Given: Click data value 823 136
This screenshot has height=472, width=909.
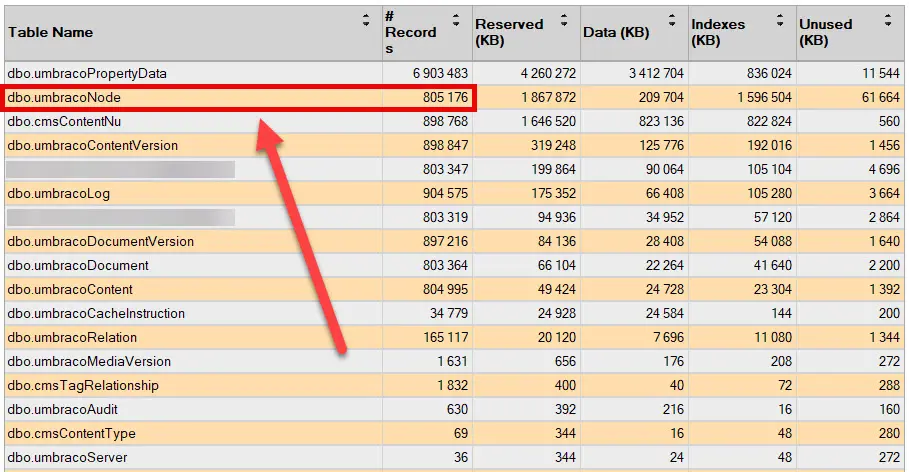Looking at the screenshot, I should (x=661, y=122).
